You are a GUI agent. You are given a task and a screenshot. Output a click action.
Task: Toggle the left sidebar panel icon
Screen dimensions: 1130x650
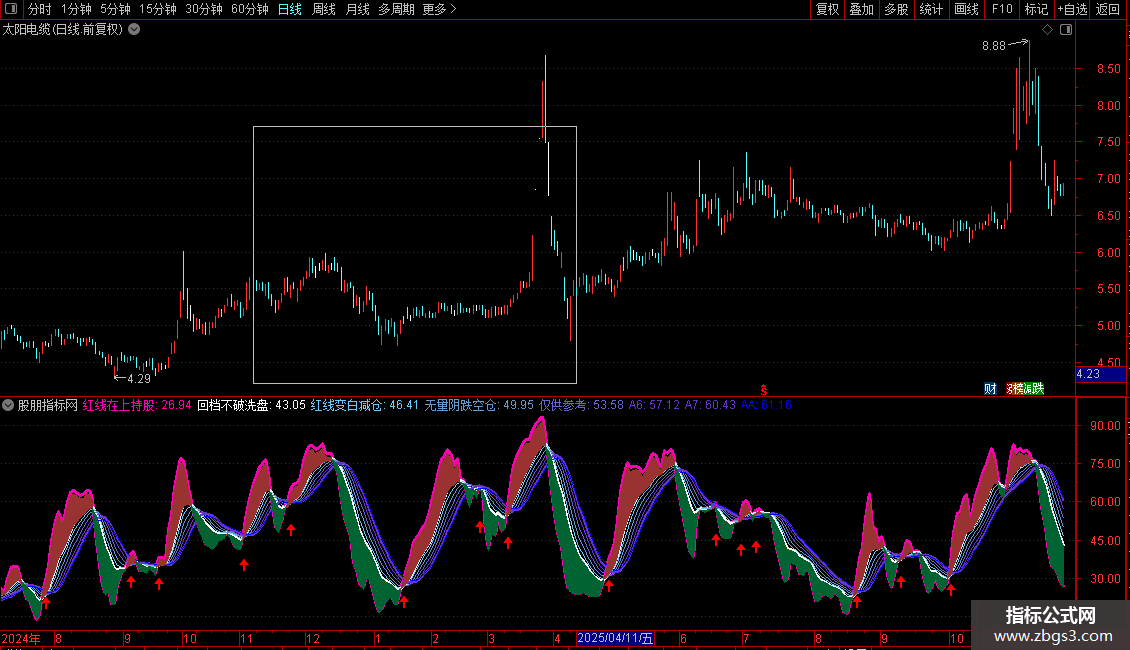(11, 9)
